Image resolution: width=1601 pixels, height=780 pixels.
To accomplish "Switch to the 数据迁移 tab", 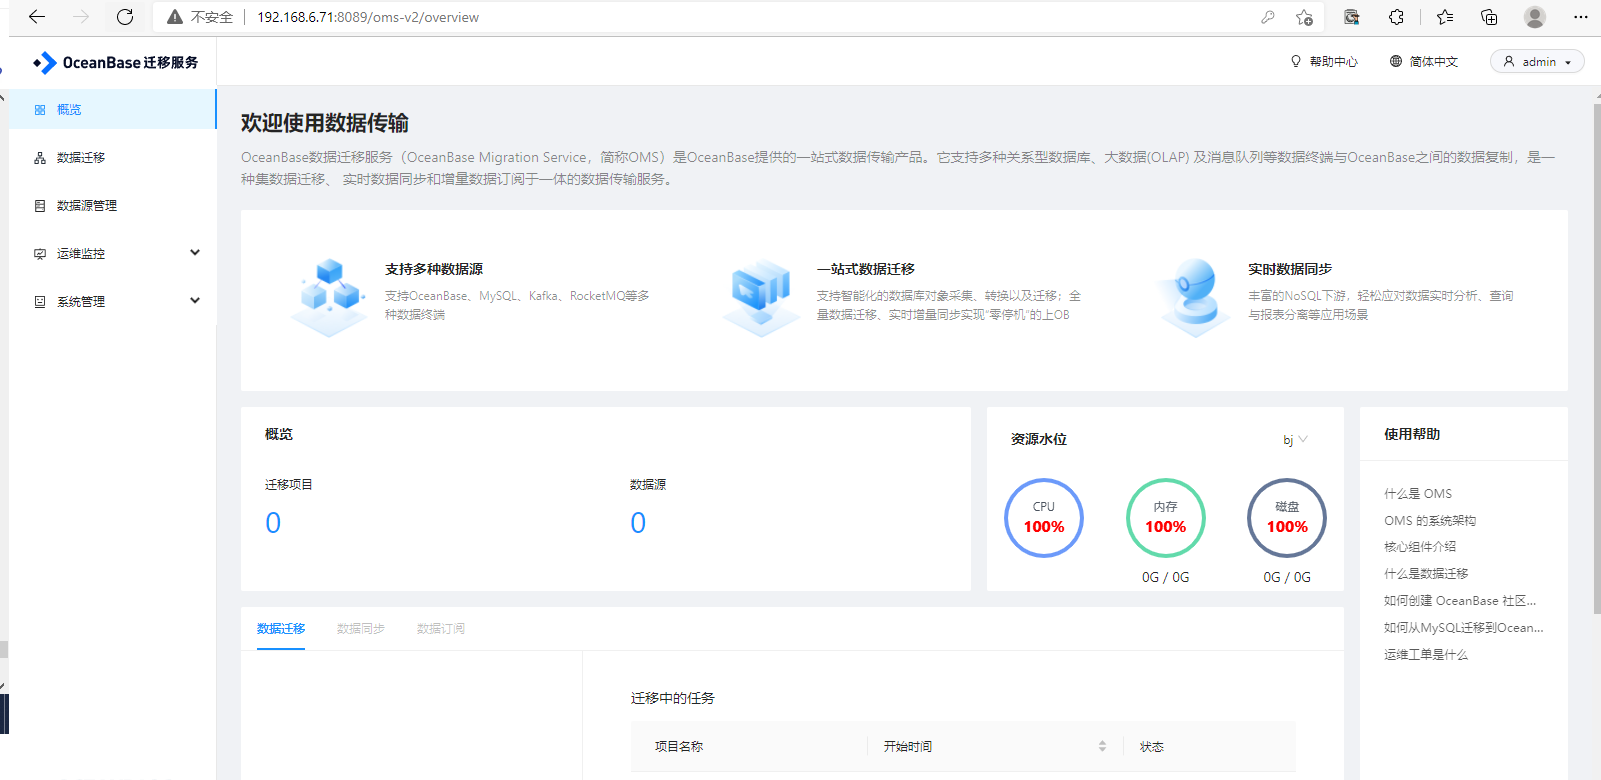I will click(x=281, y=629).
